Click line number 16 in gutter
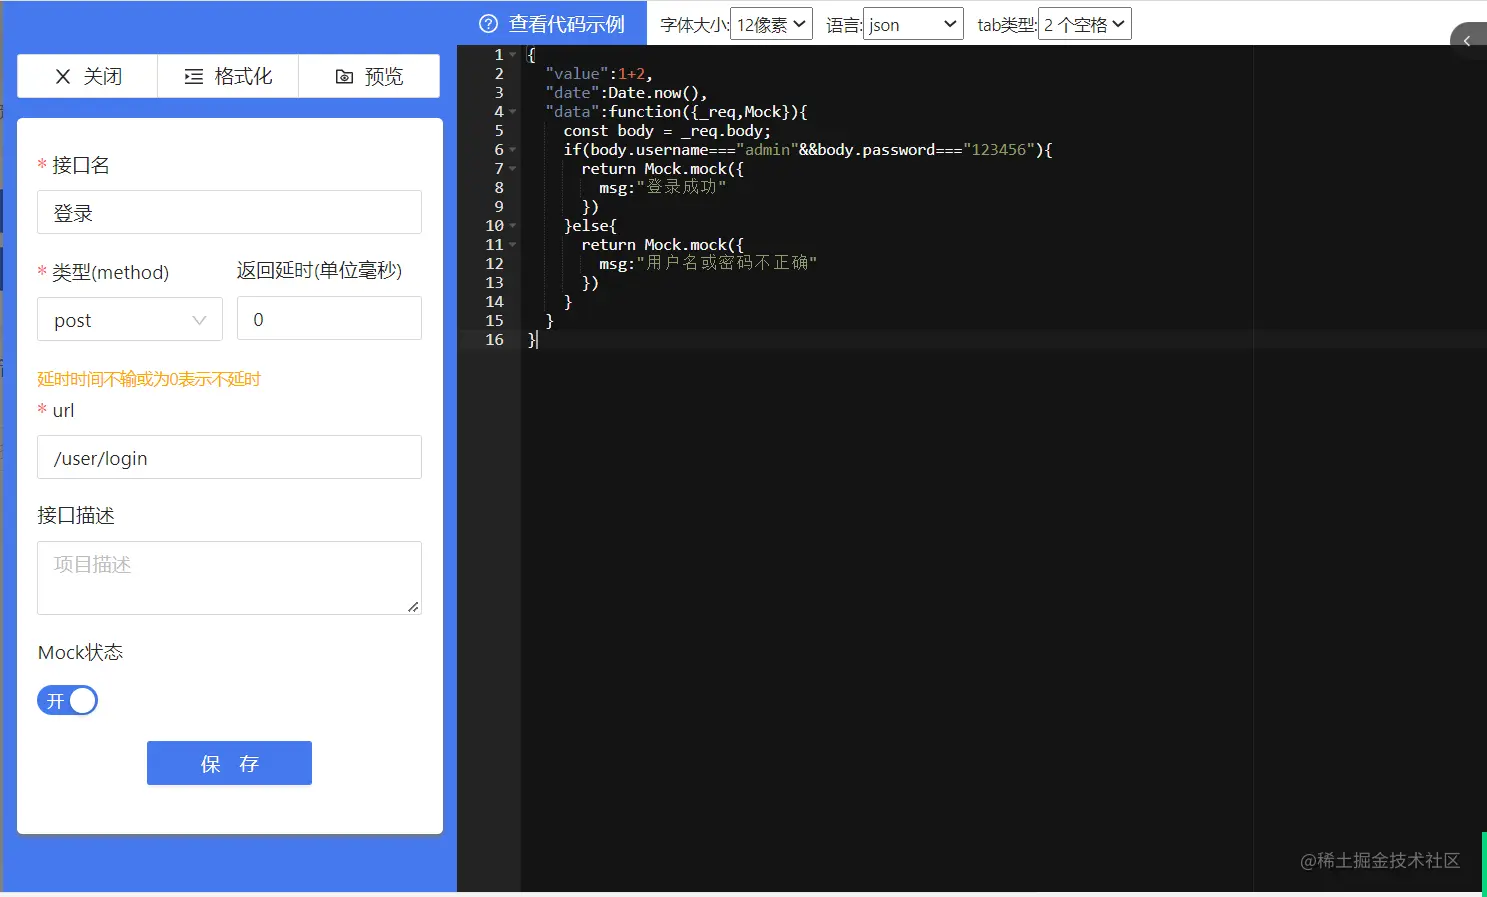 click(x=494, y=340)
